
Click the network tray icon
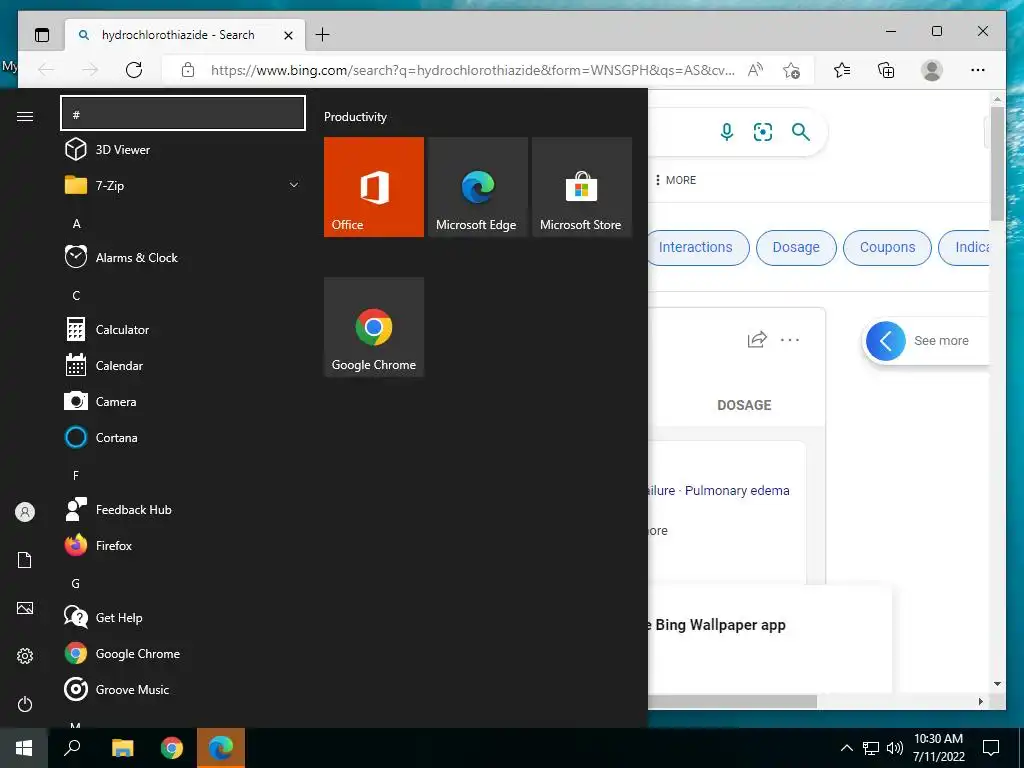(871, 748)
